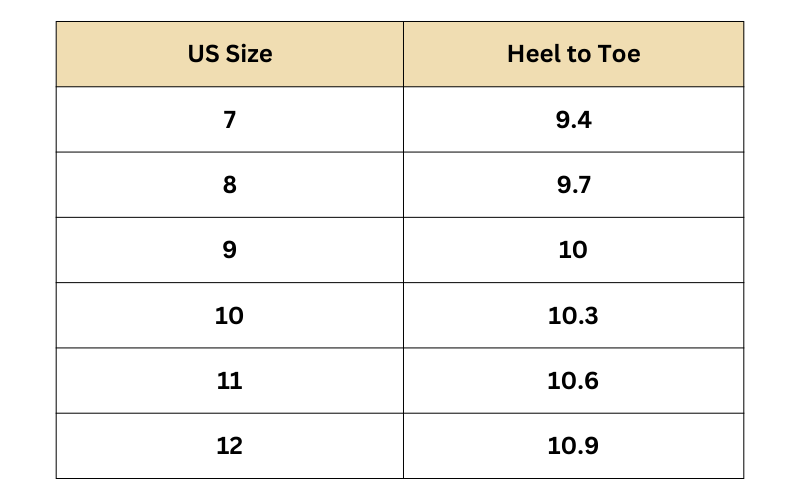Select the US size 7 cell
The height and width of the screenshot is (500, 800).
coord(230,120)
